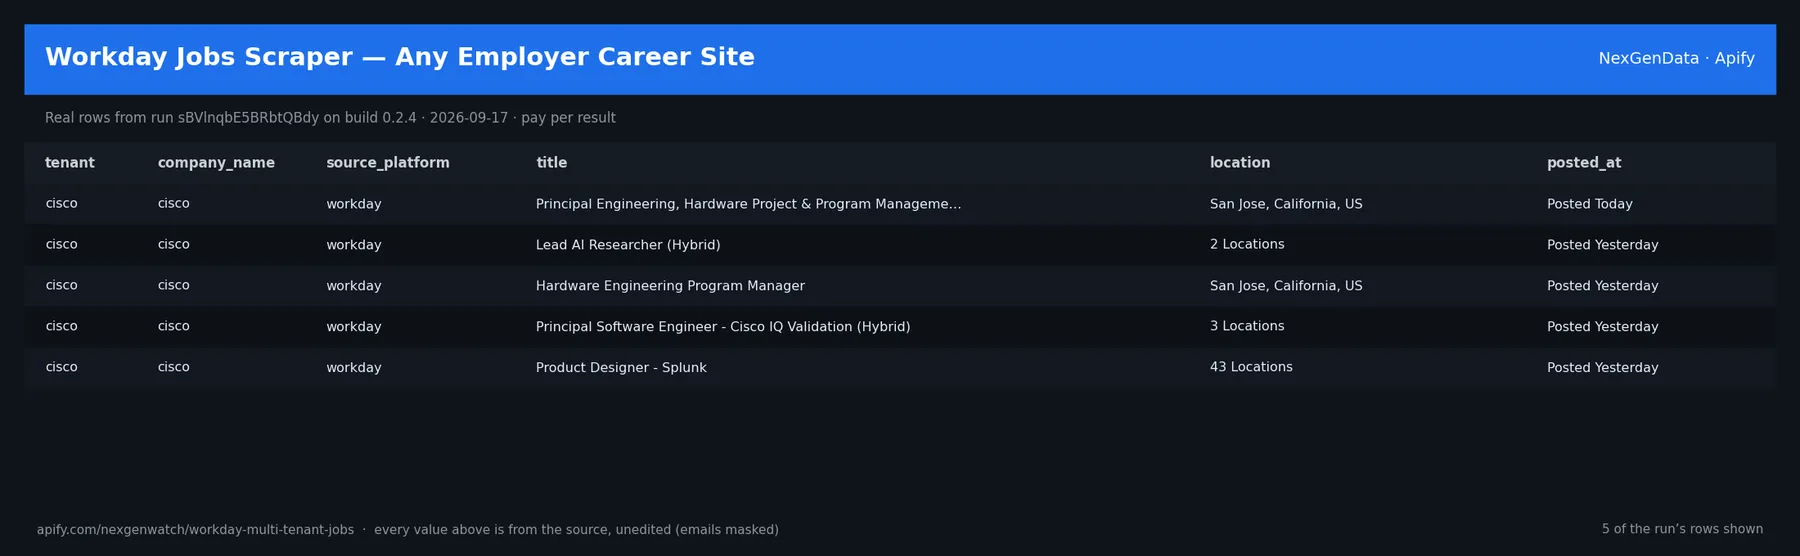This screenshot has width=1800, height=556.
Task: Click 'workday' in the Principal Software Engineer row
Action: [354, 327]
